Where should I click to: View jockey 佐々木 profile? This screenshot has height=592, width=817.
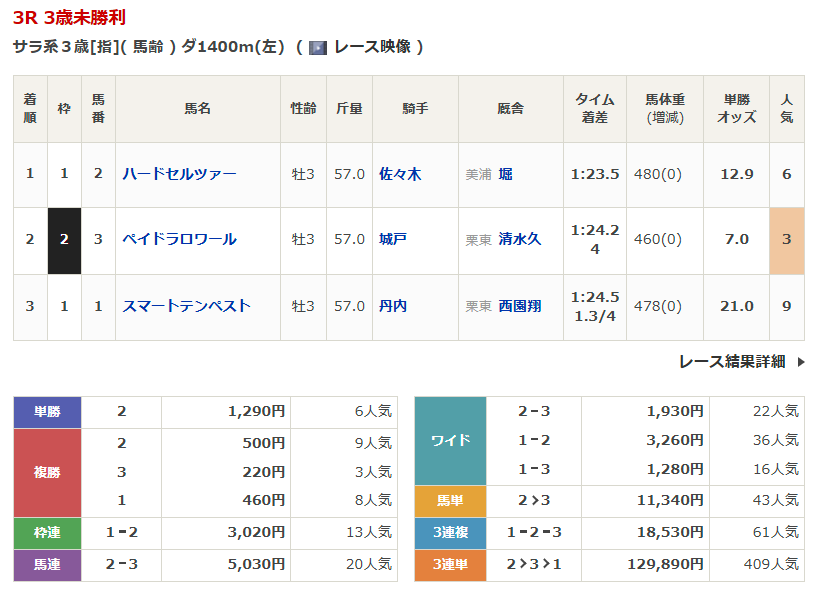pyautogui.click(x=400, y=174)
